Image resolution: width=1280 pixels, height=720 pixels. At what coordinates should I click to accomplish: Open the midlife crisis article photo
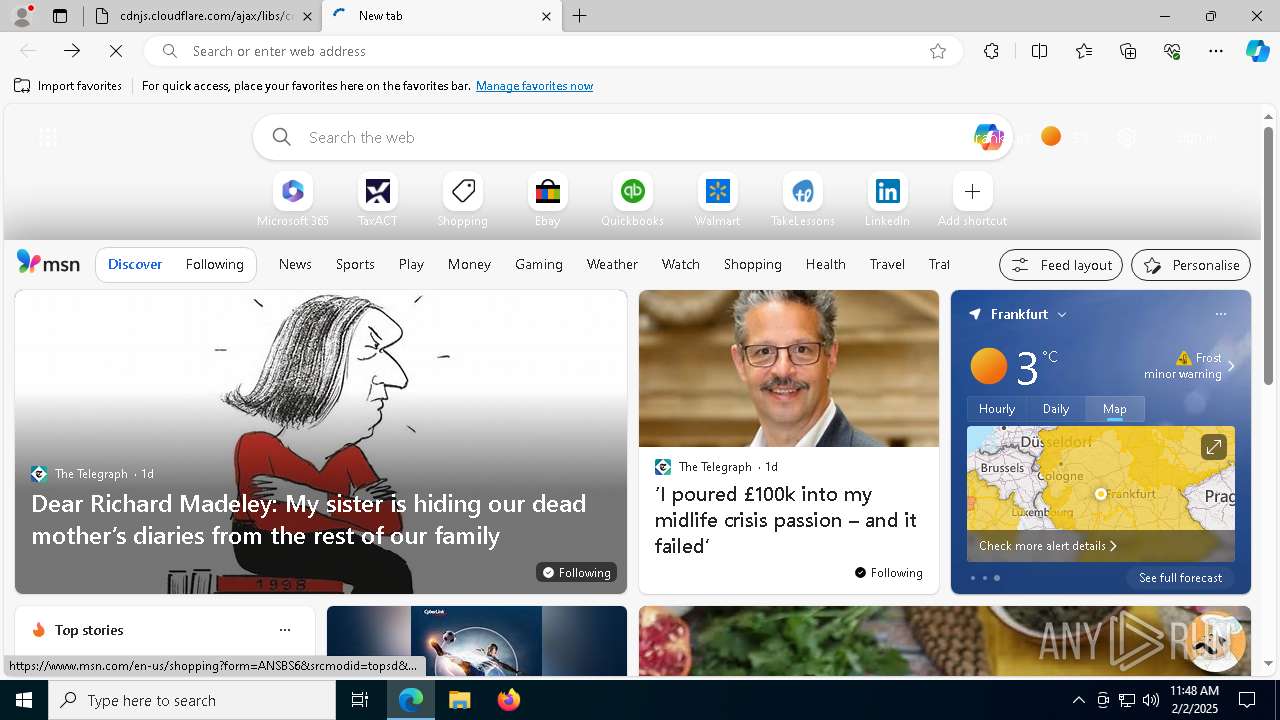(789, 369)
